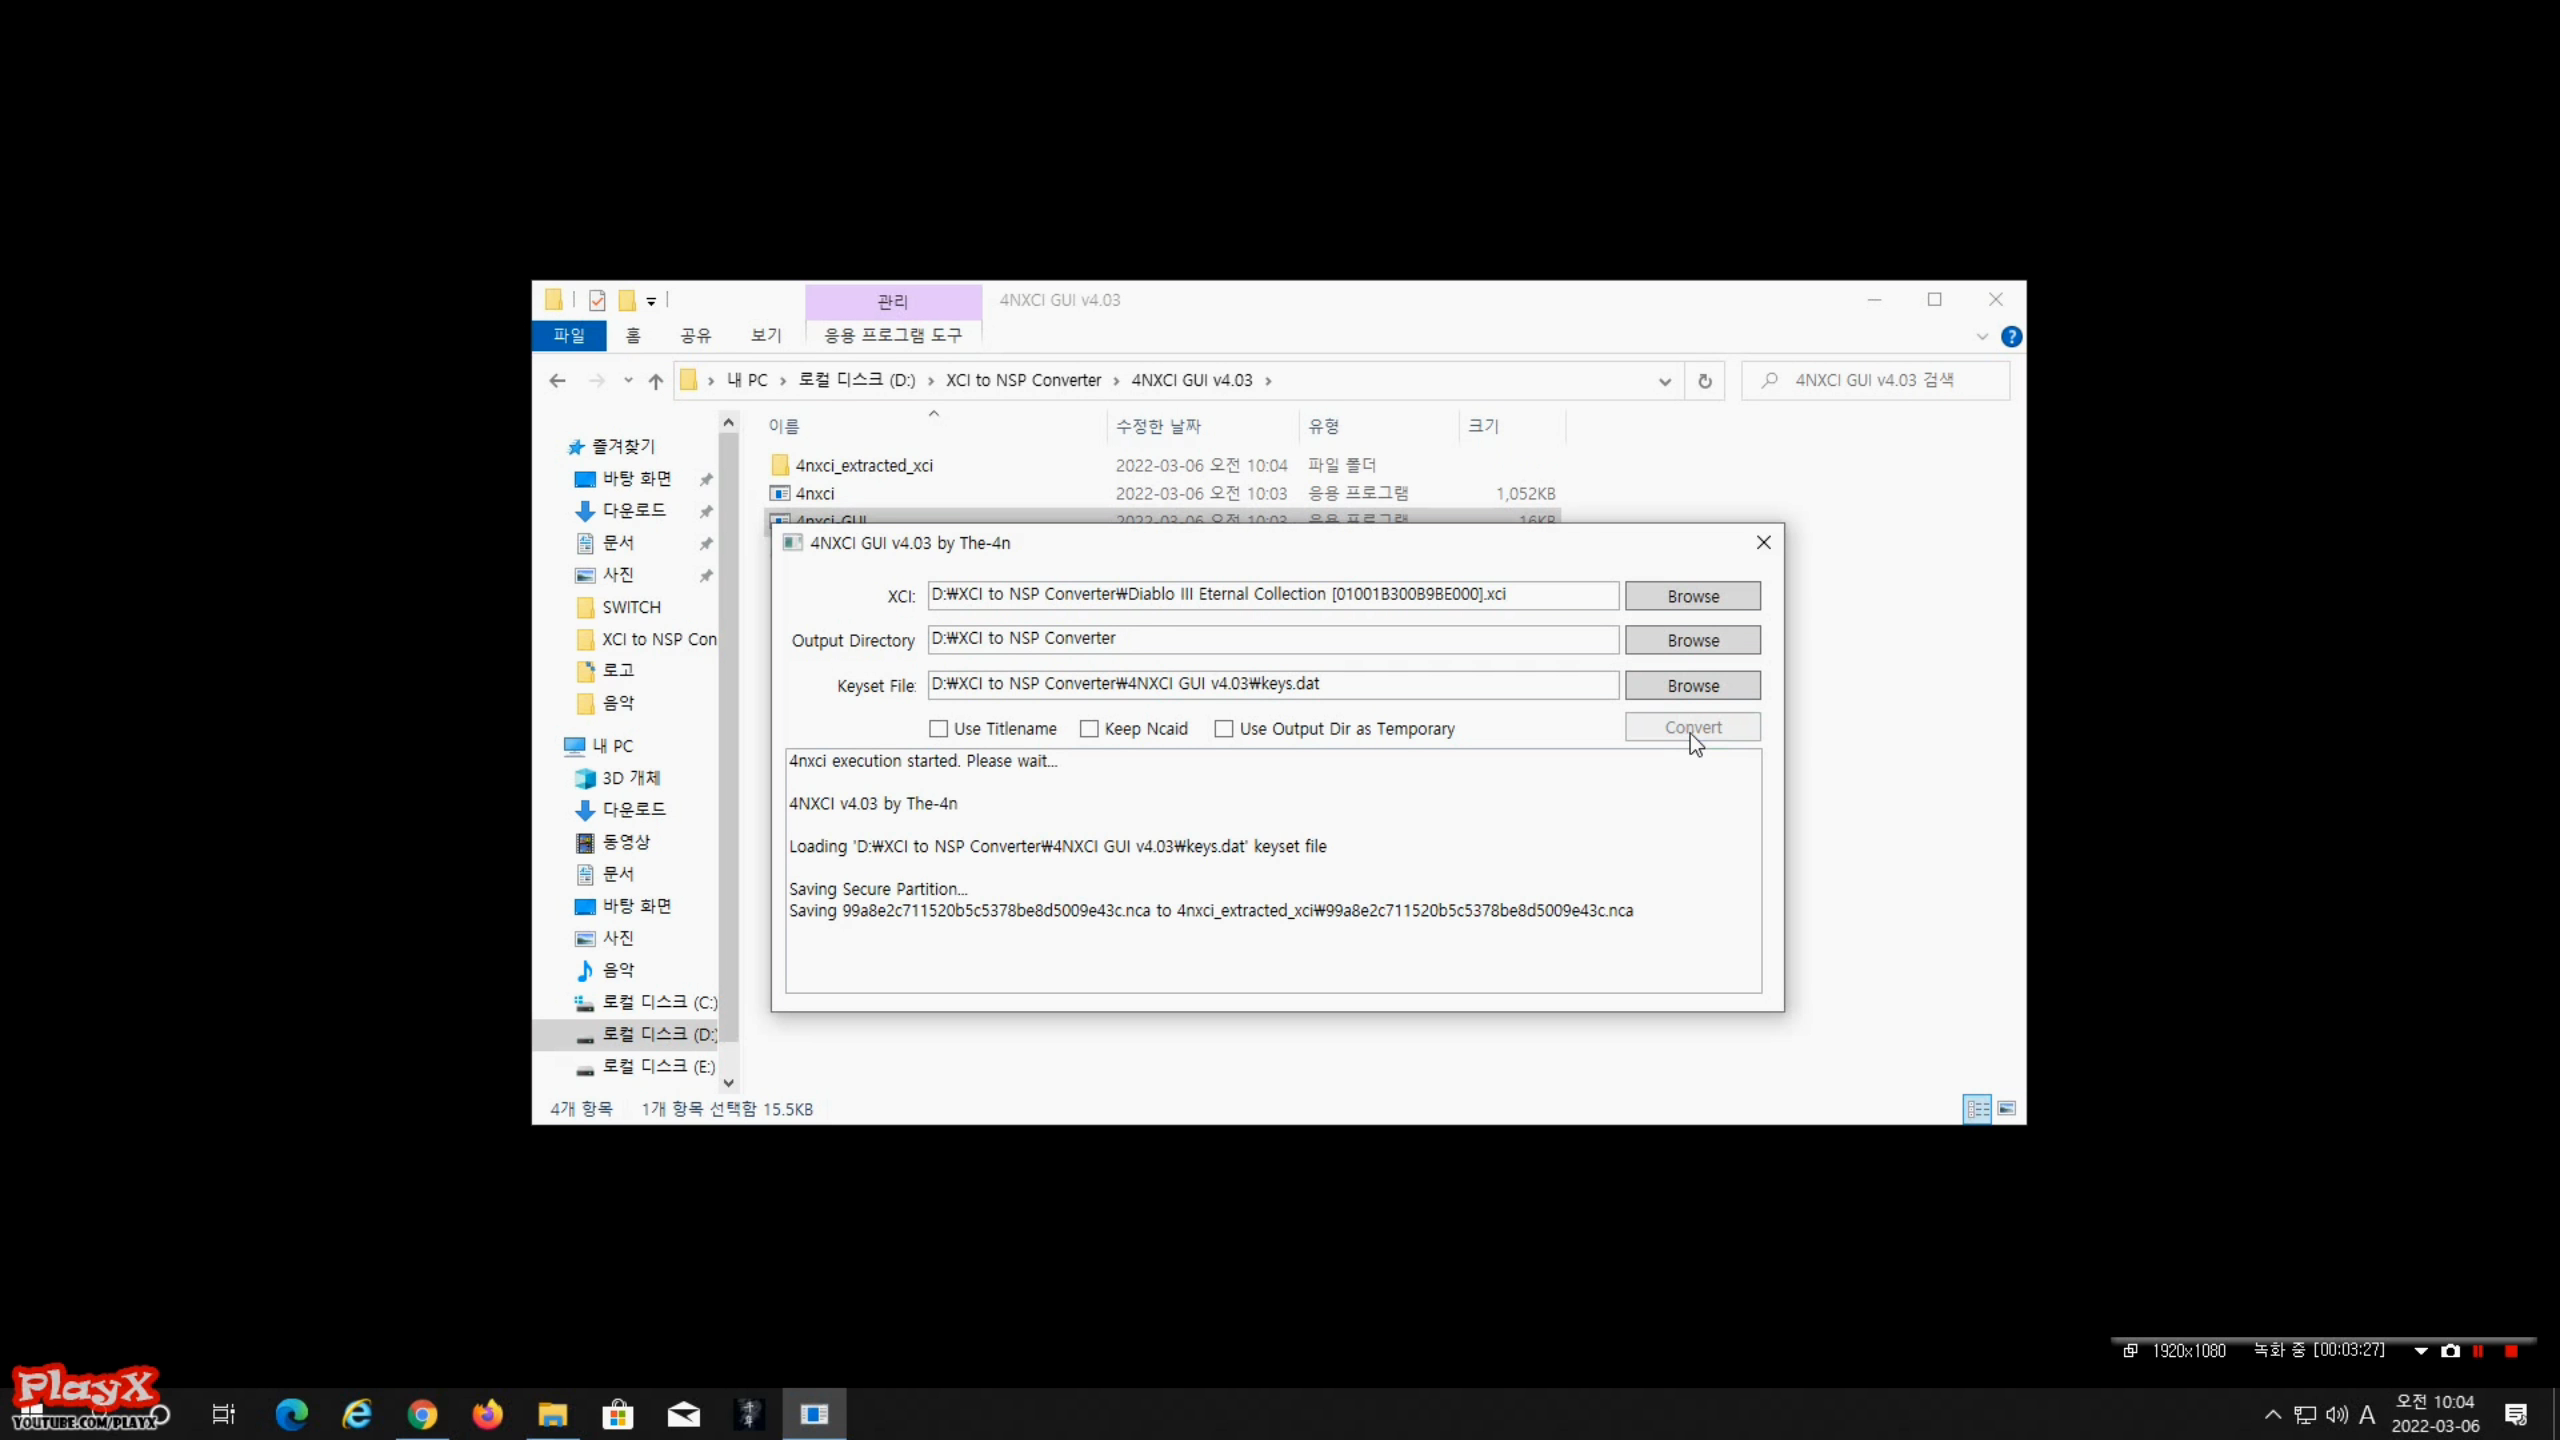Image resolution: width=2560 pixels, height=1440 pixels.
Task: Click the back navigation arrow
Action: point(558,381)
